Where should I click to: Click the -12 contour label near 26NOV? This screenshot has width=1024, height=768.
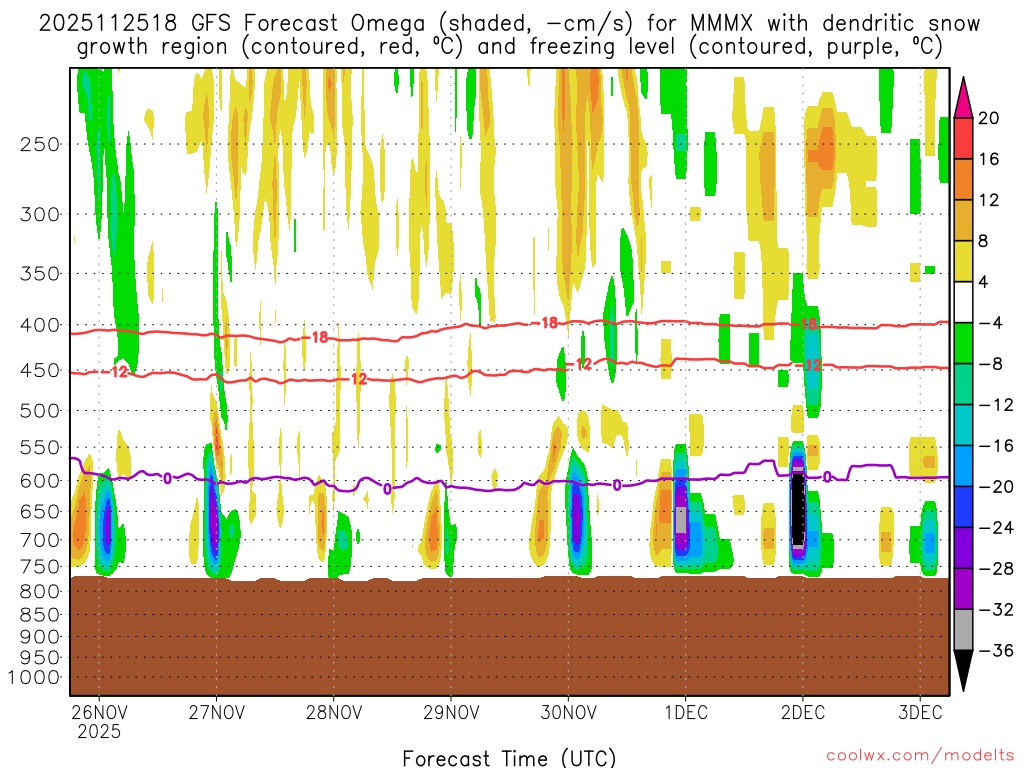point(115,372)
